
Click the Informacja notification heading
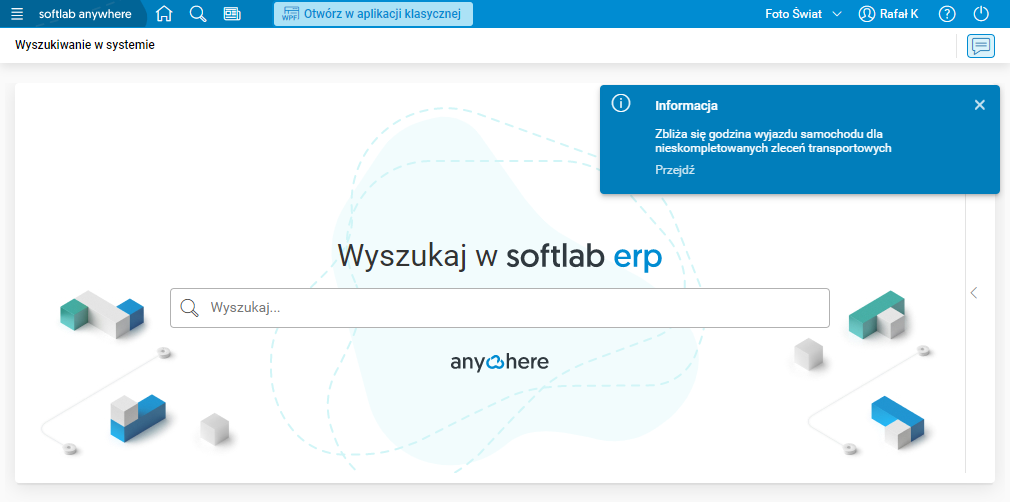click(686, 106)
